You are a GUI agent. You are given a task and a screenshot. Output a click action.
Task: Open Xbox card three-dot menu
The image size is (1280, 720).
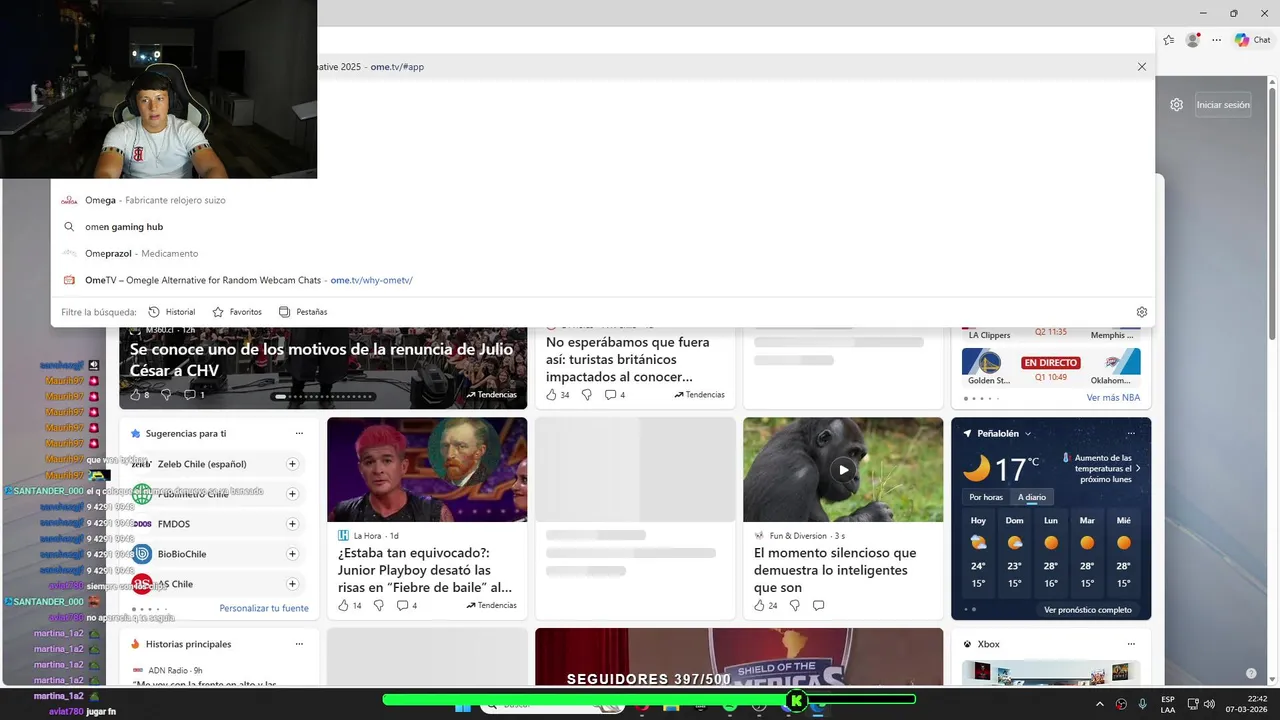point(1131,644)
